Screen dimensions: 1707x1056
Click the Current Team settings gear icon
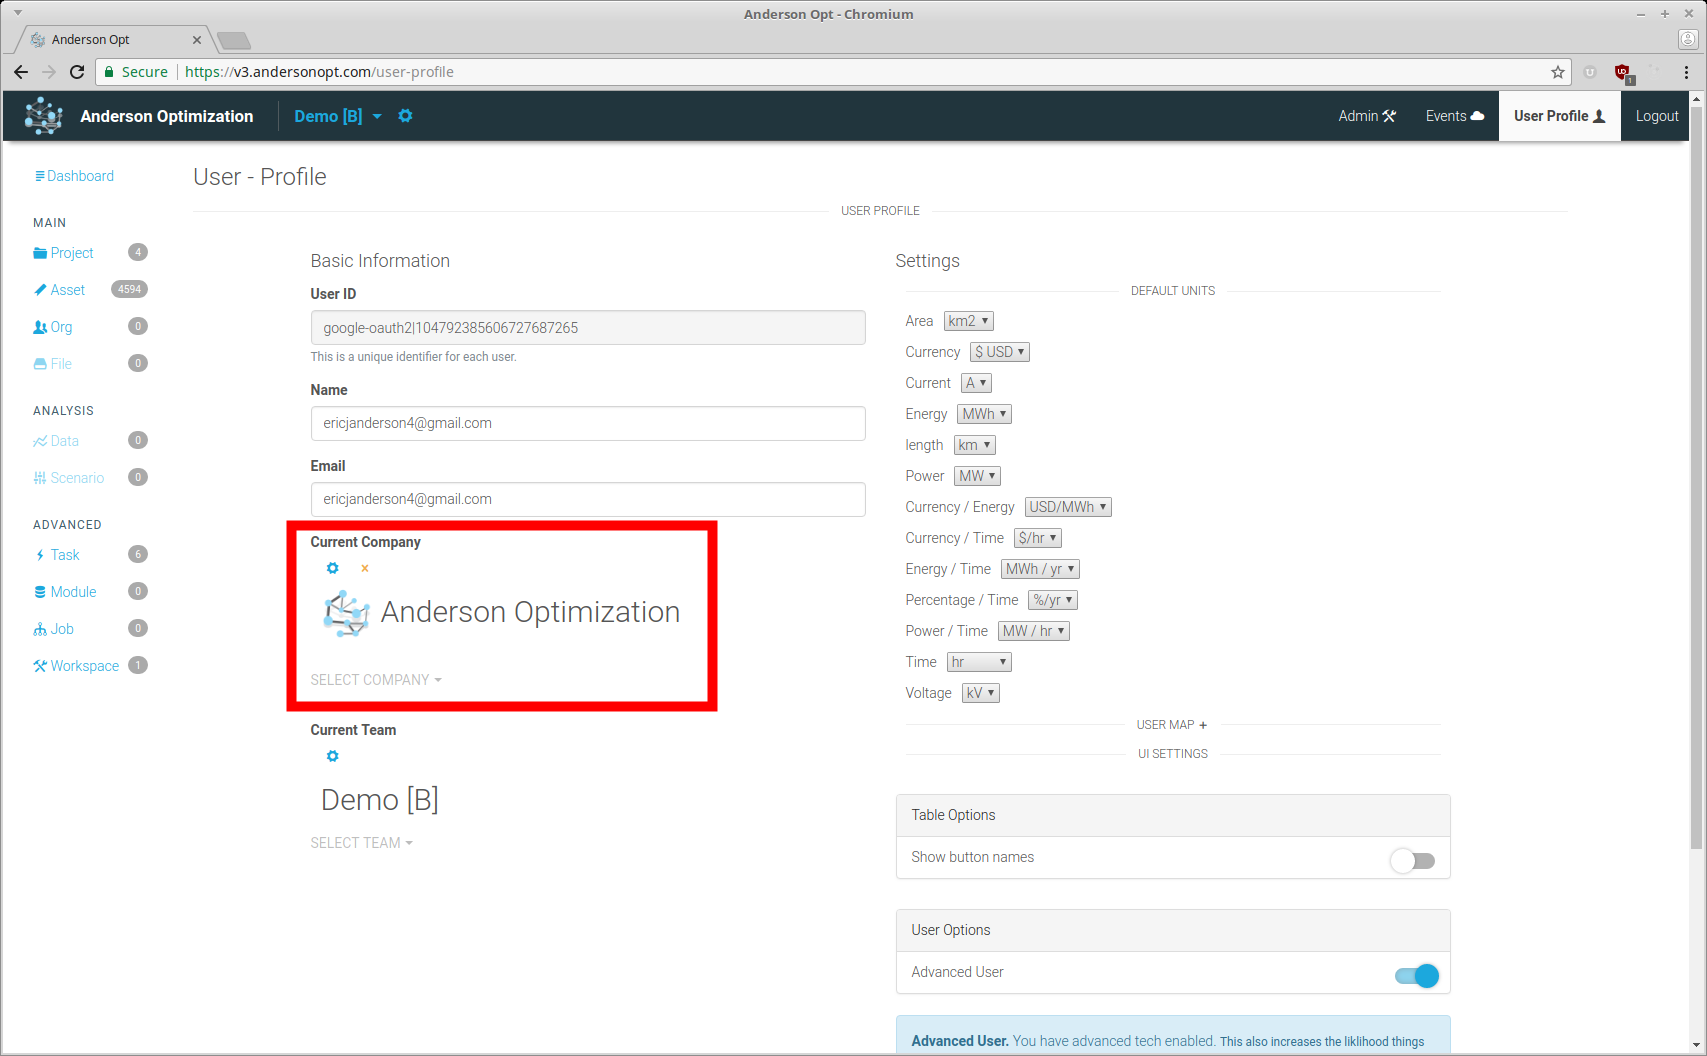333,756
